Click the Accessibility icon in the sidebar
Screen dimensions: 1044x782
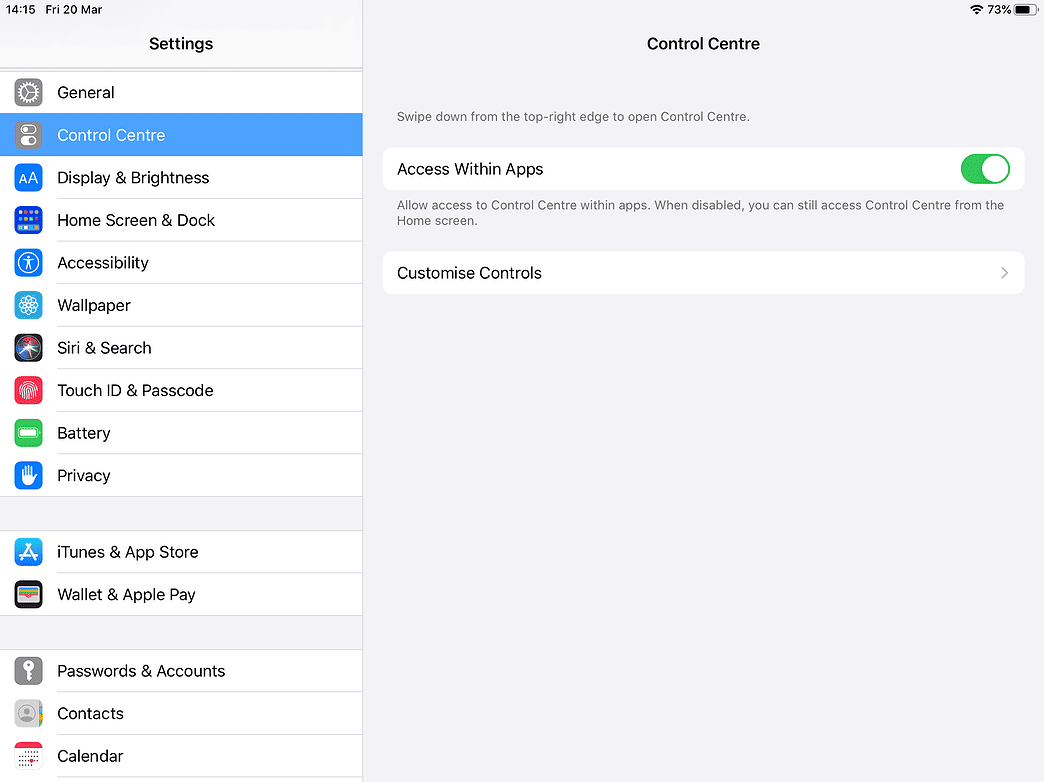click(28, 262)
